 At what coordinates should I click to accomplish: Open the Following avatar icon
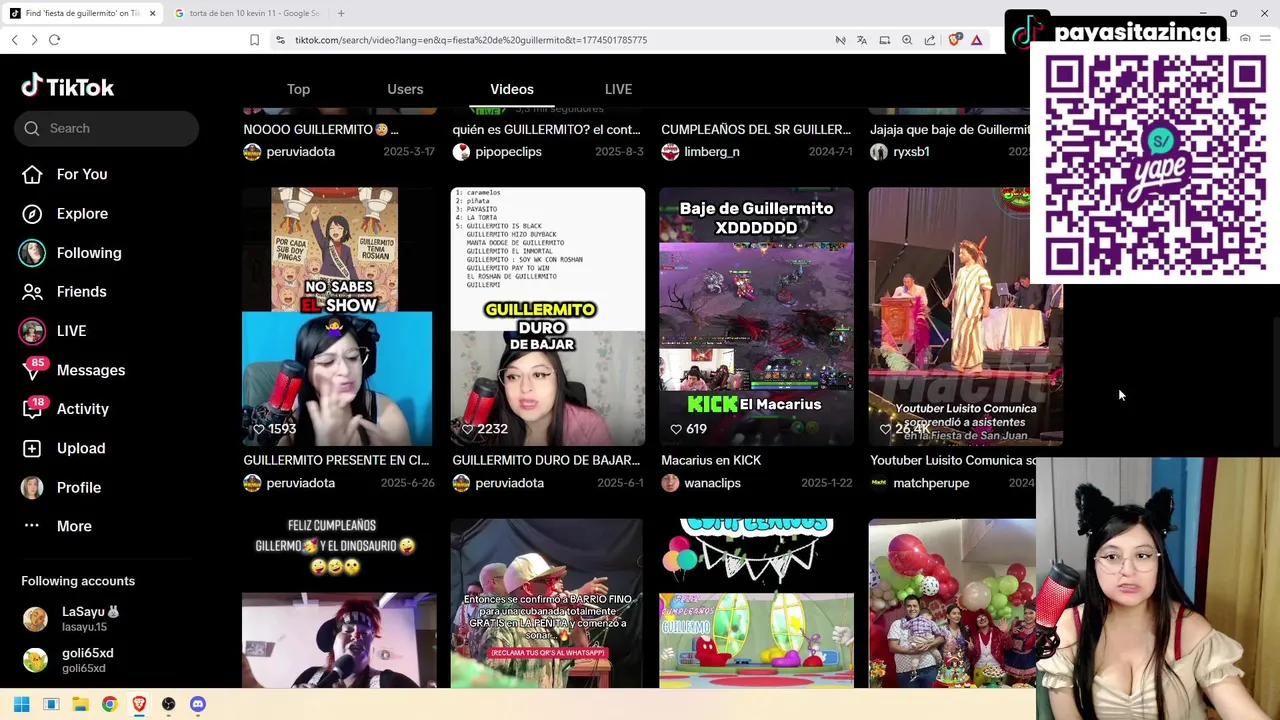(32, 253)
